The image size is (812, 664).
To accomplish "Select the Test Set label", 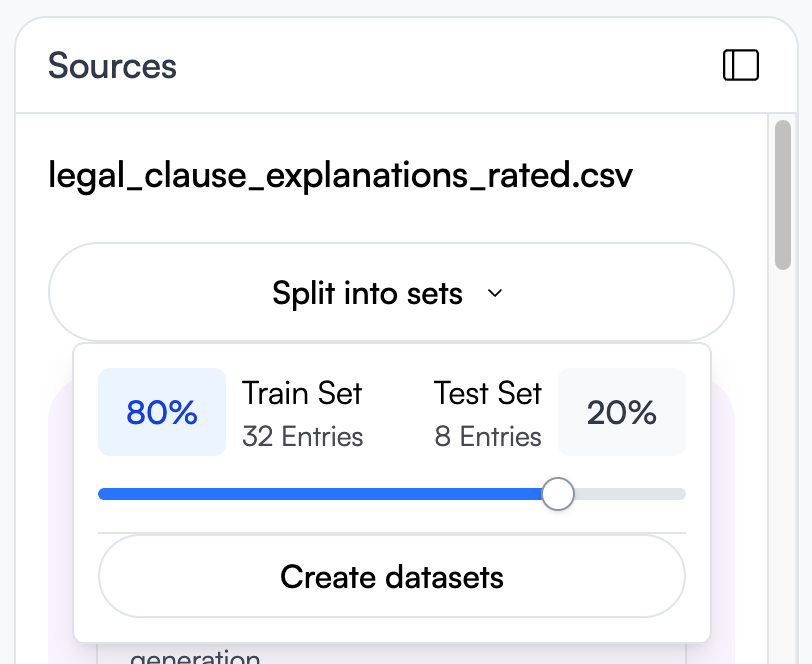I will pyautogui.click(x=487, y=393).
